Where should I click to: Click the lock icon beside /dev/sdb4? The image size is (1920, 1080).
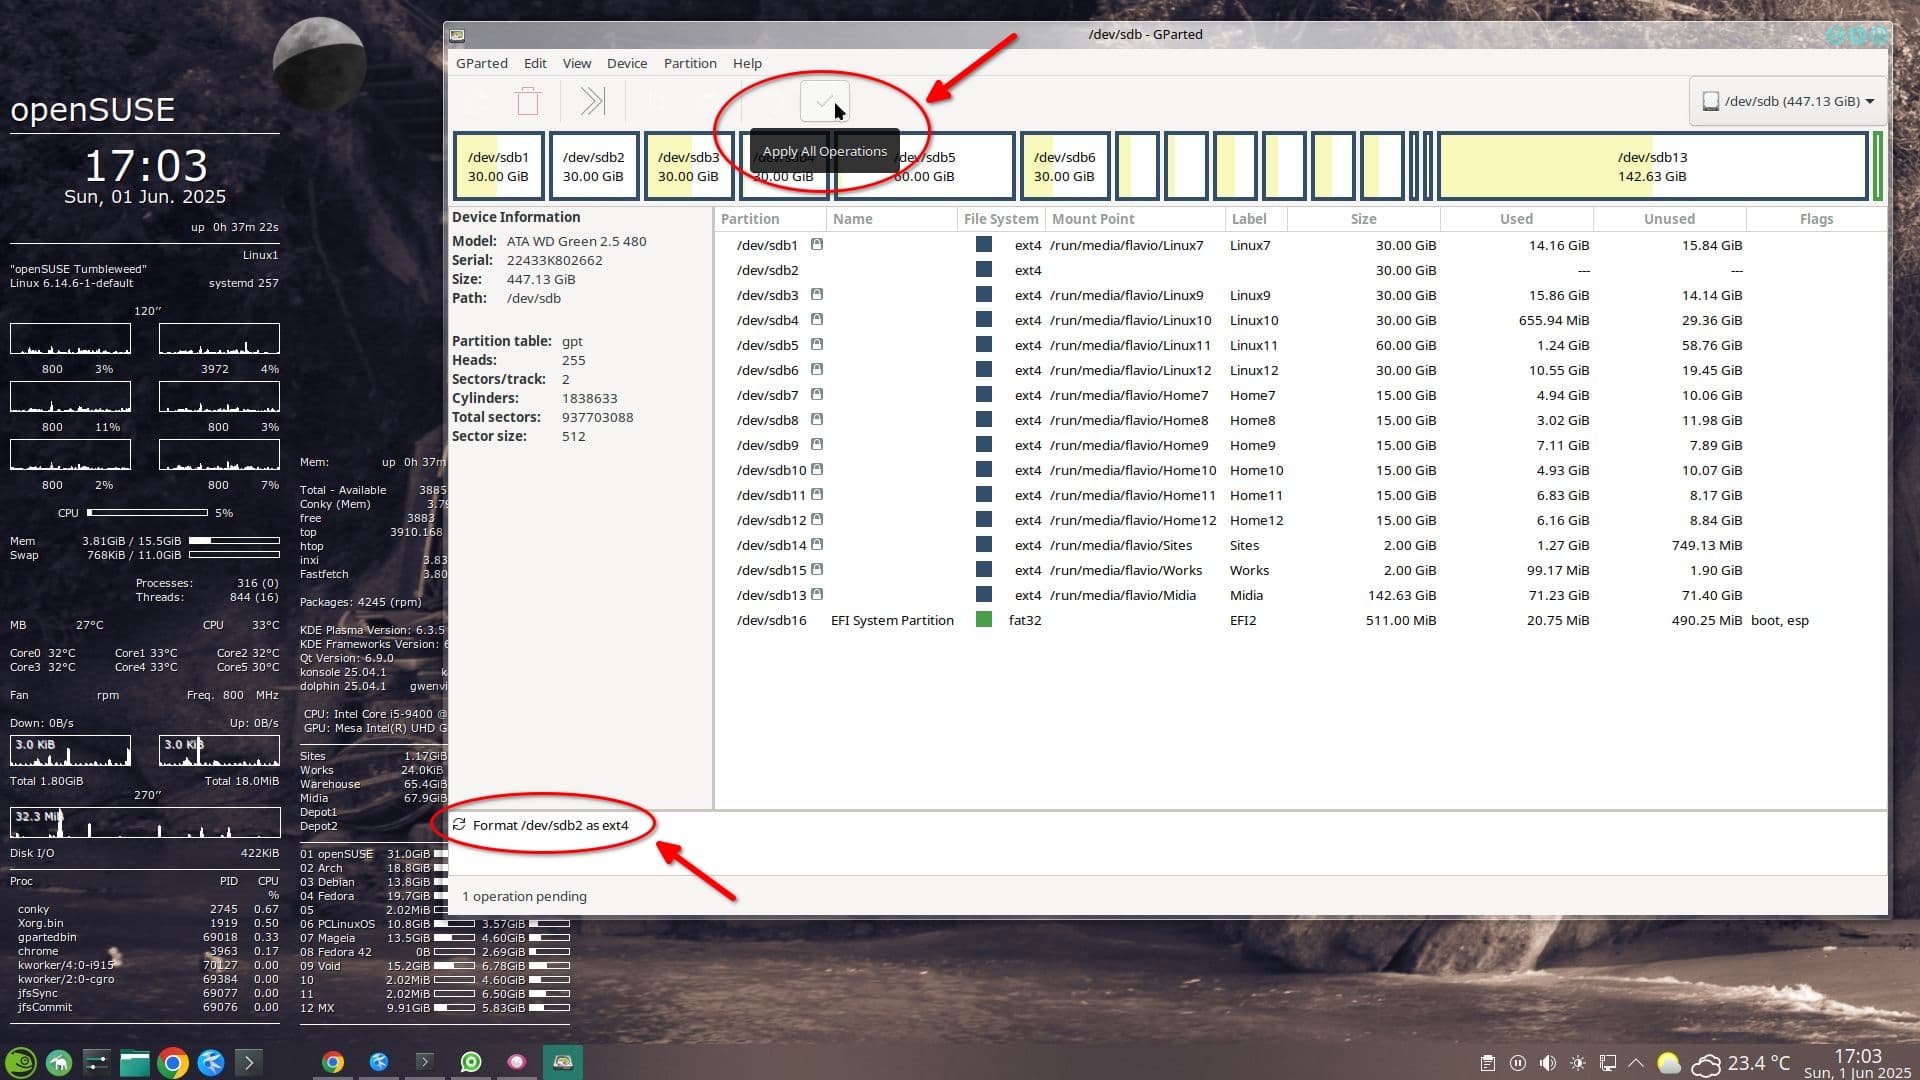coord(817,319)
